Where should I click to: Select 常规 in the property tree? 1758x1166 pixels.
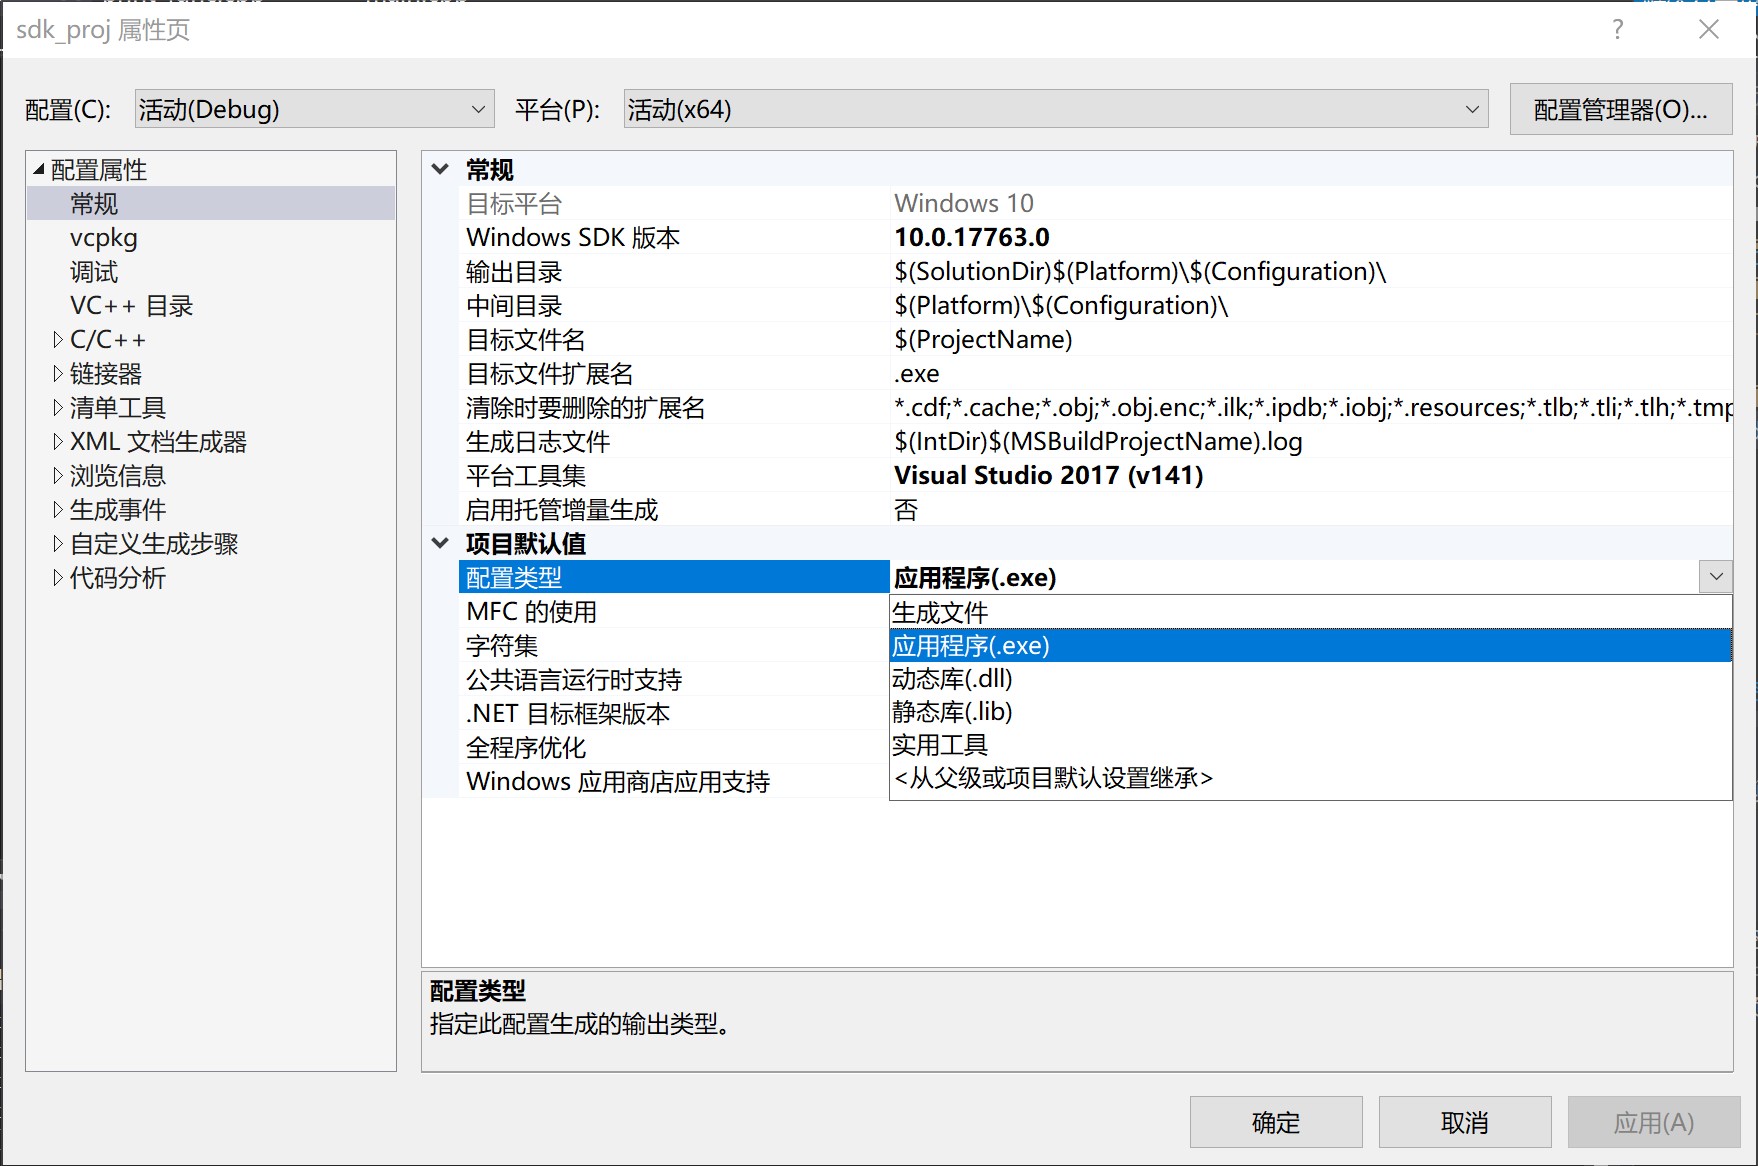tap(94, 204)
